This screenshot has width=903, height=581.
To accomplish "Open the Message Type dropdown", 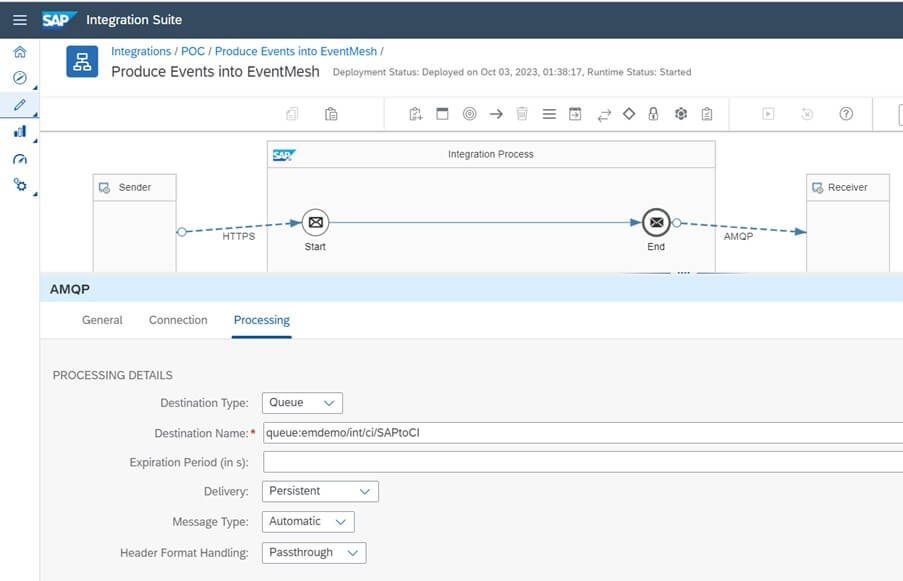I will [x=308, y=522].
